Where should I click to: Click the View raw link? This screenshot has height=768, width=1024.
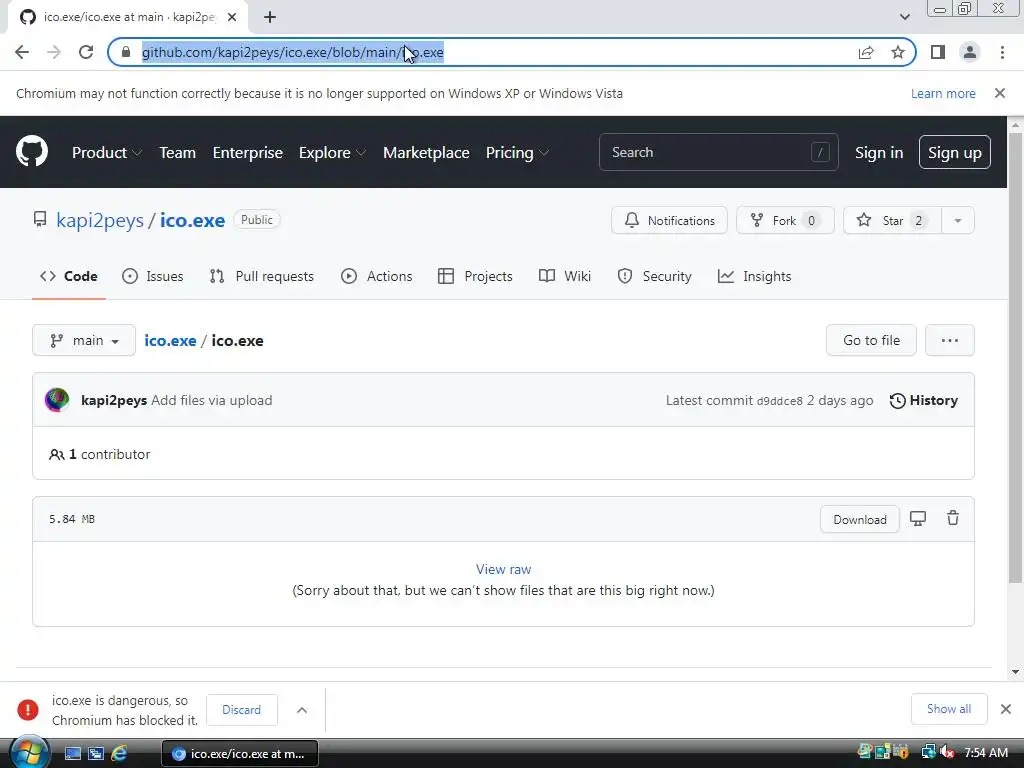coord(504,569)
